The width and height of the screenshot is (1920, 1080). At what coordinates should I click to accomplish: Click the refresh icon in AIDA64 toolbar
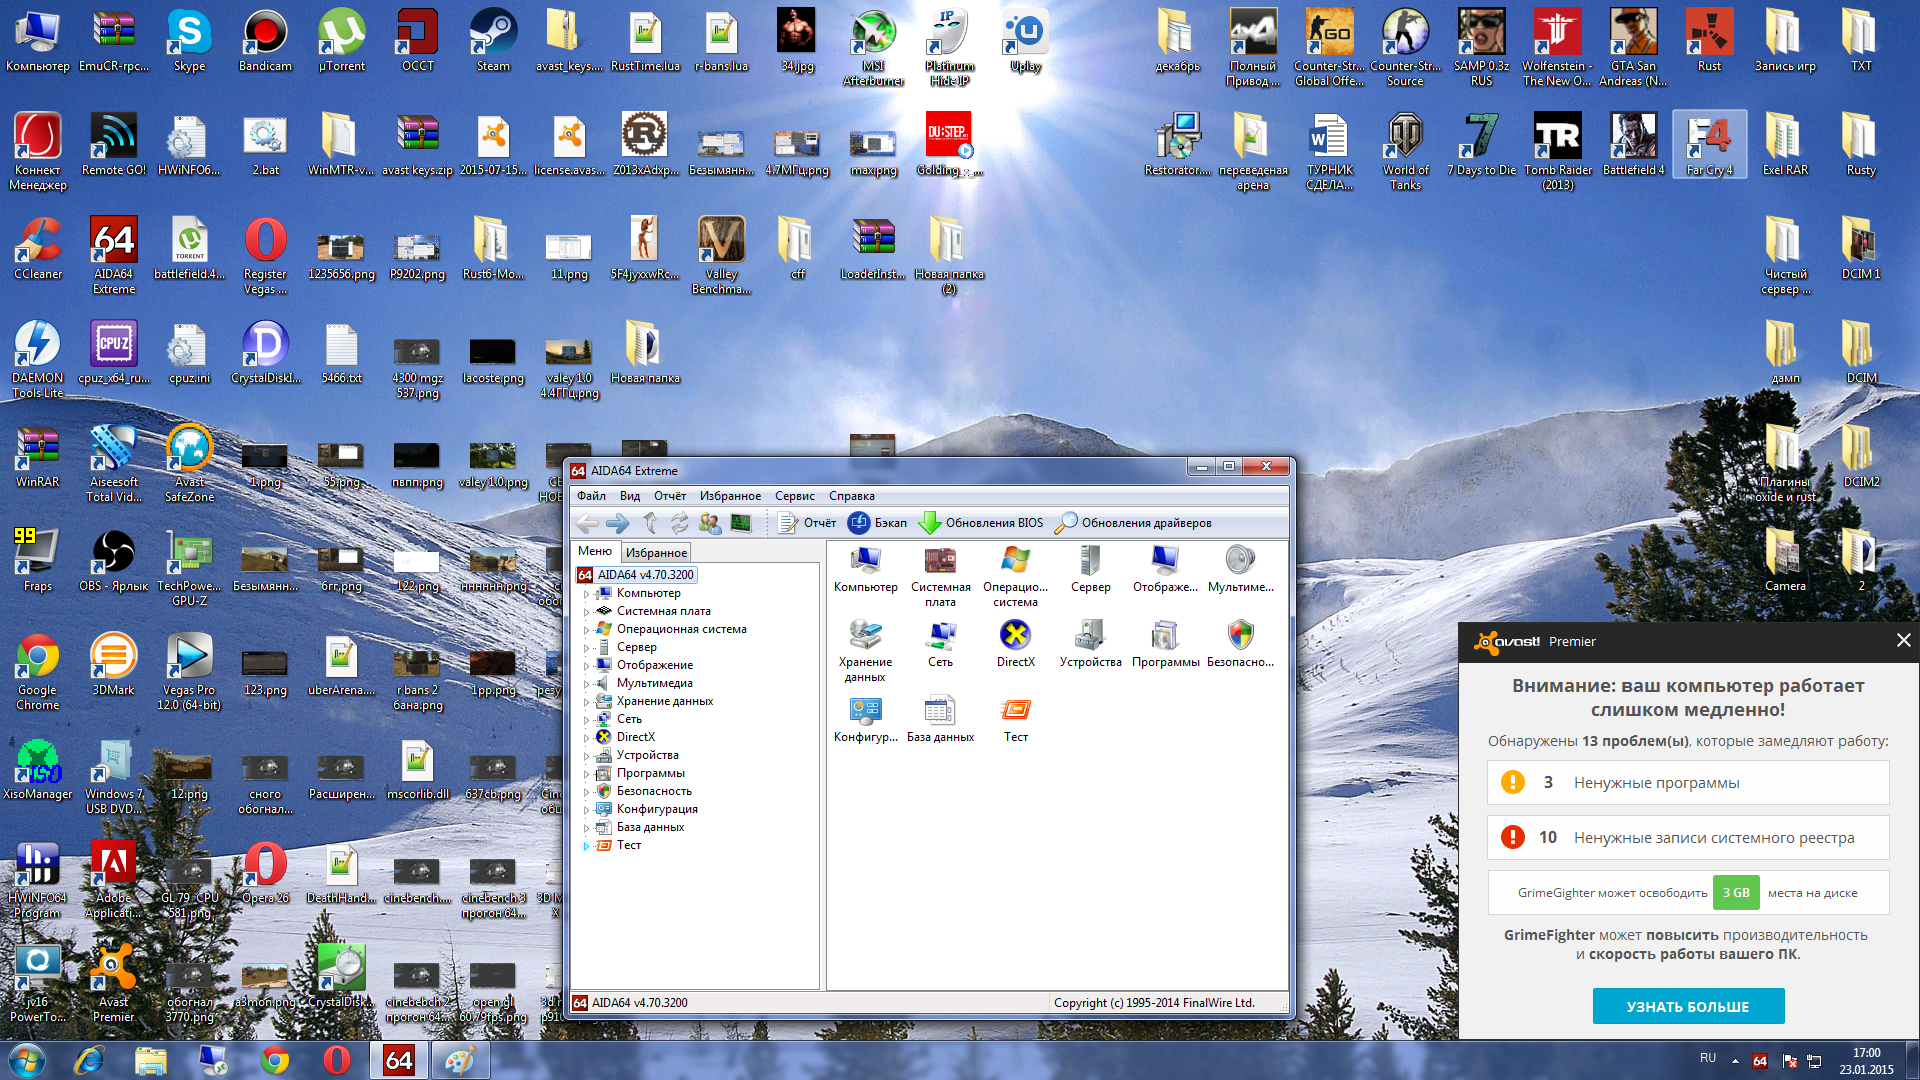[680, 523]
